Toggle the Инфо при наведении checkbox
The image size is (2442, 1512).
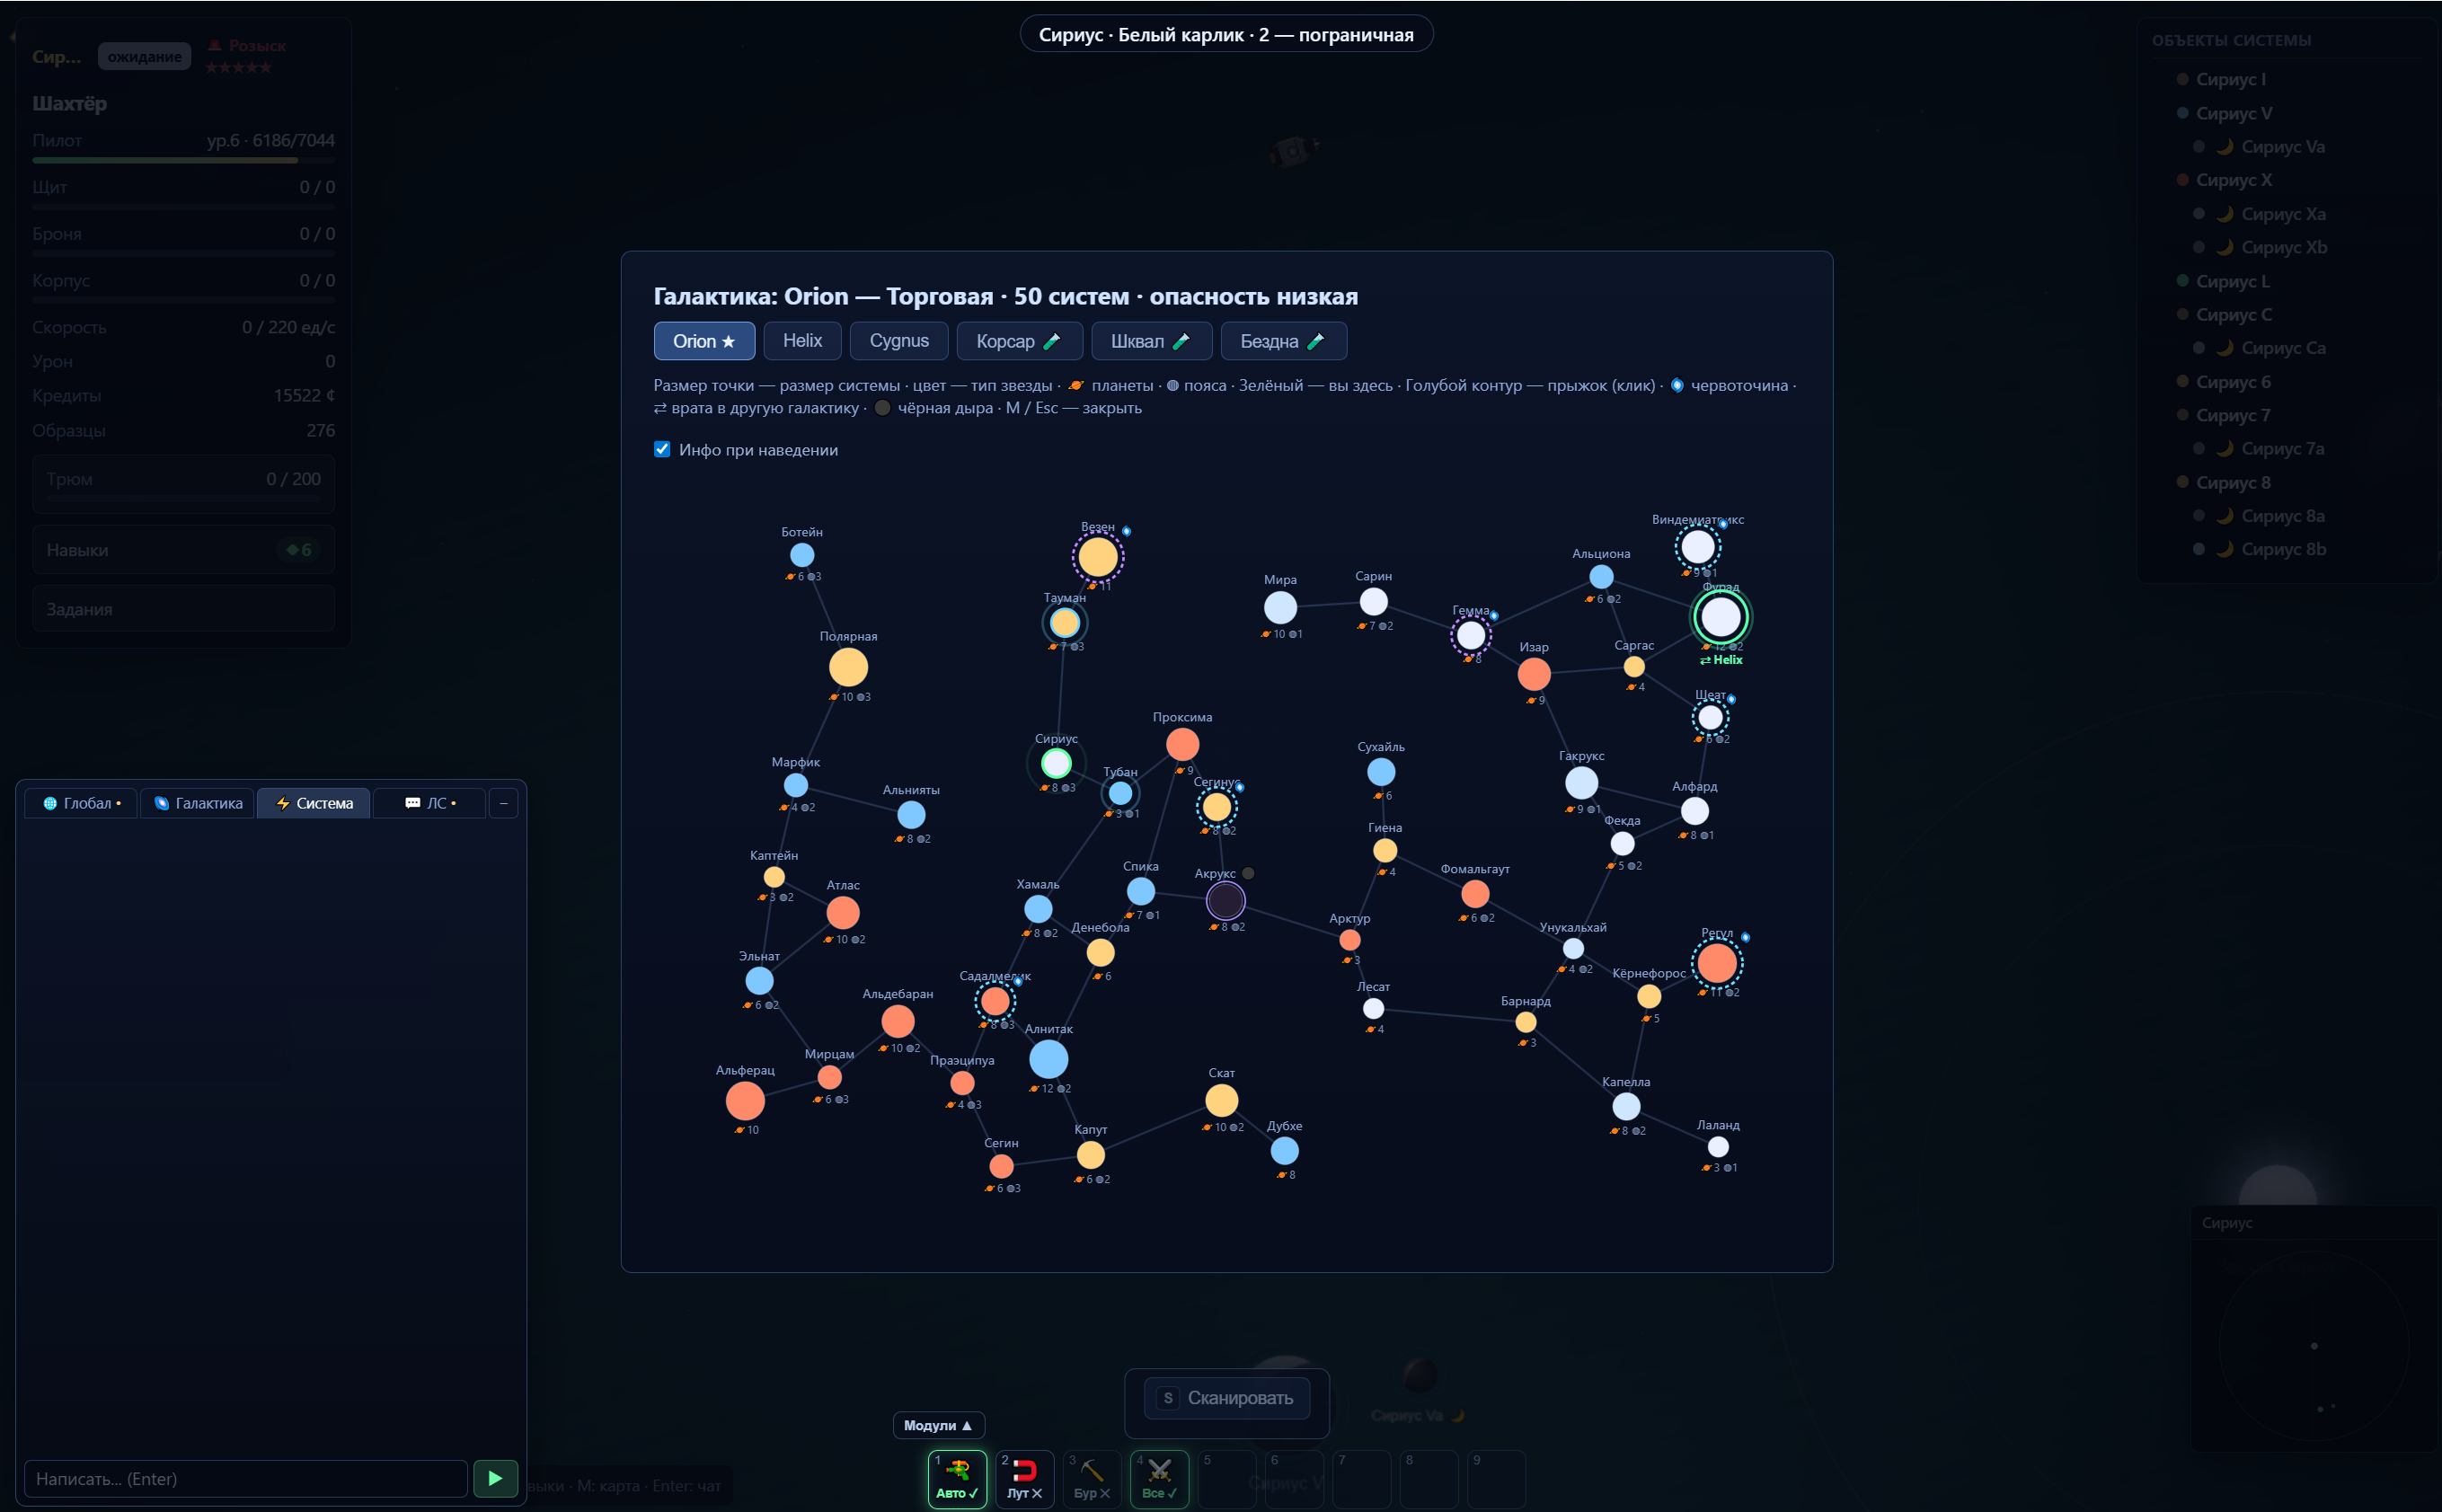(x=662, y=449)
